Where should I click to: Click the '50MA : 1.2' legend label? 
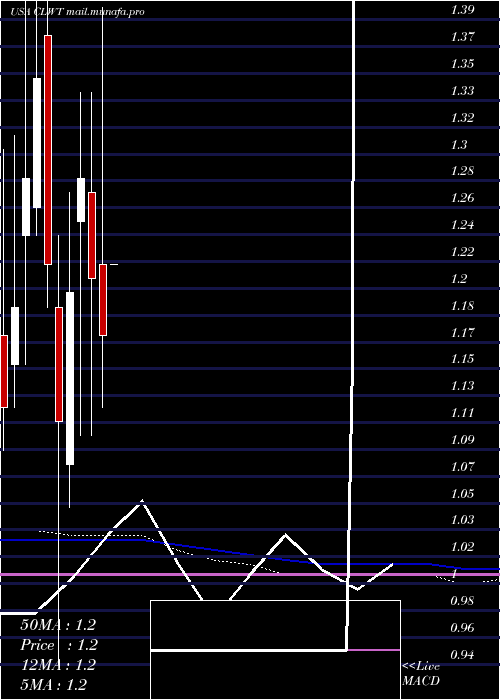pos(58,625)
